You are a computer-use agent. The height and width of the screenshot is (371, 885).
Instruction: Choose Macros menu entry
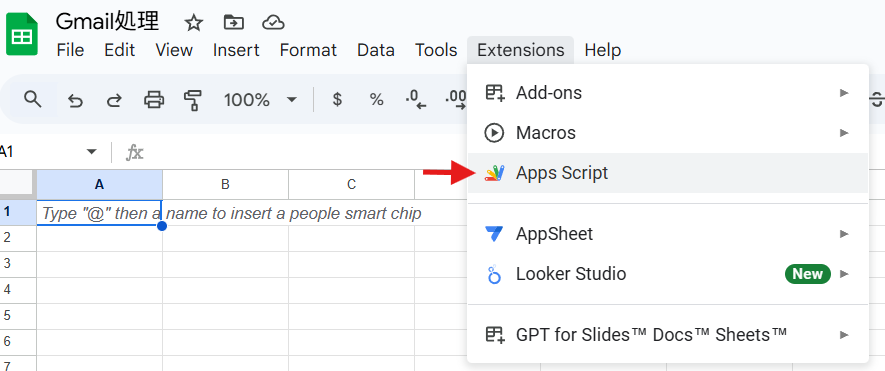[x=668, y=133]
